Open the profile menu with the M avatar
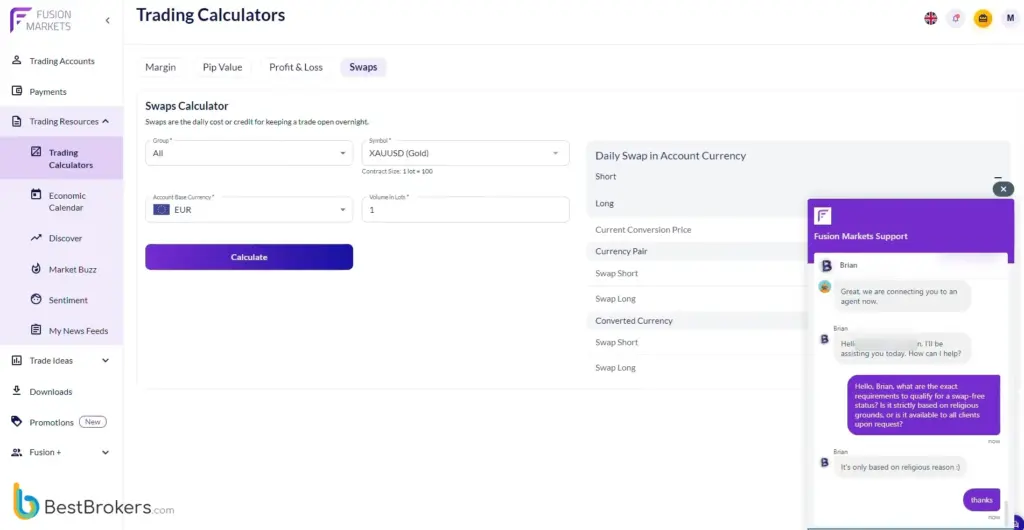The width and height of the screenshot is (1024, 530). pos(1010,18)
